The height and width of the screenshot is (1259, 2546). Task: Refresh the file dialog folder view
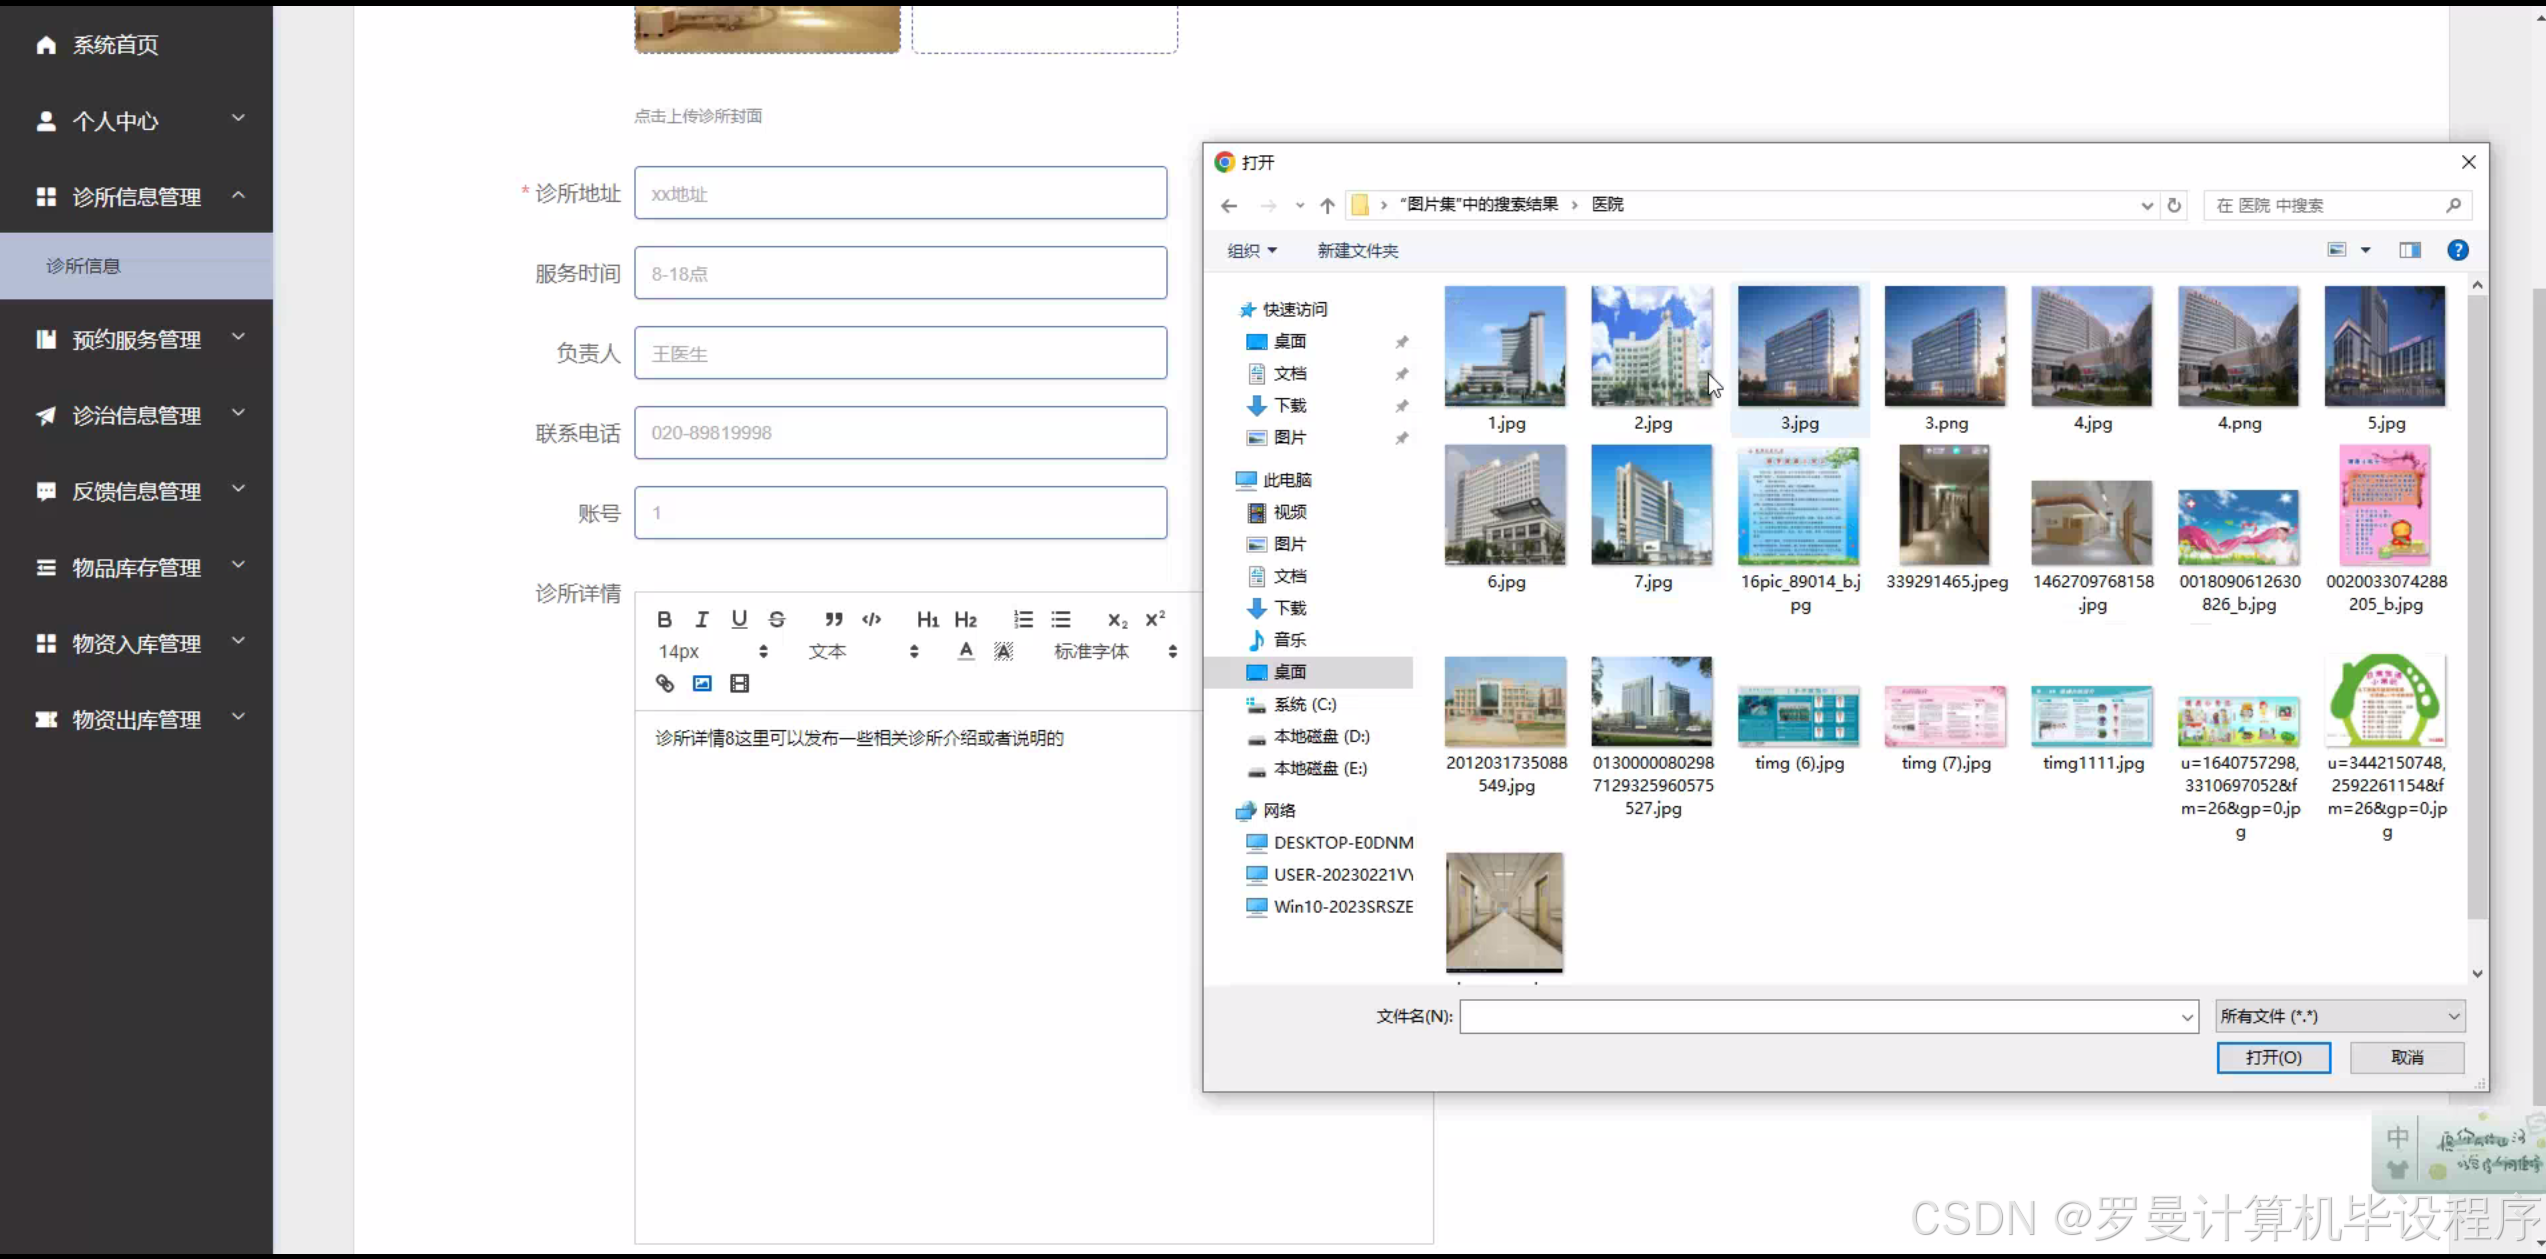pos(2174,205)
